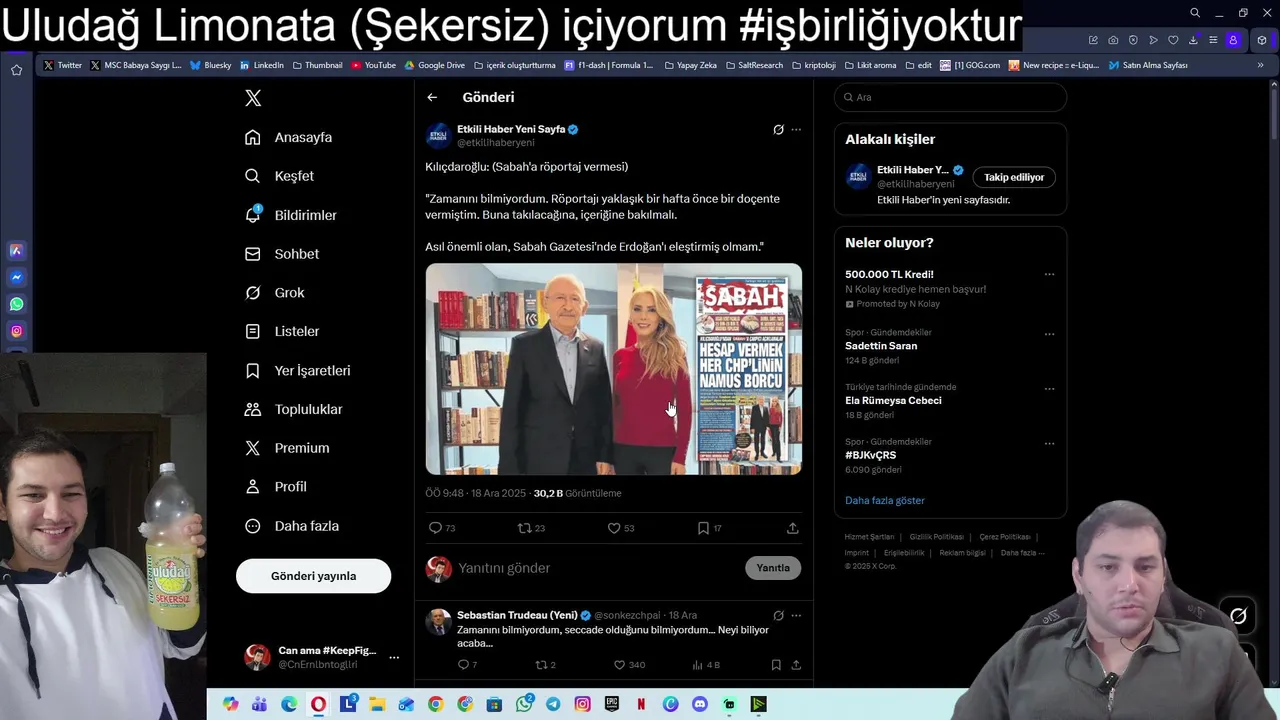Open the Twitter bookmark in bookmarks bar
Image resolution: width=1280 pixels, height=720 pixels.
point(63,65)
